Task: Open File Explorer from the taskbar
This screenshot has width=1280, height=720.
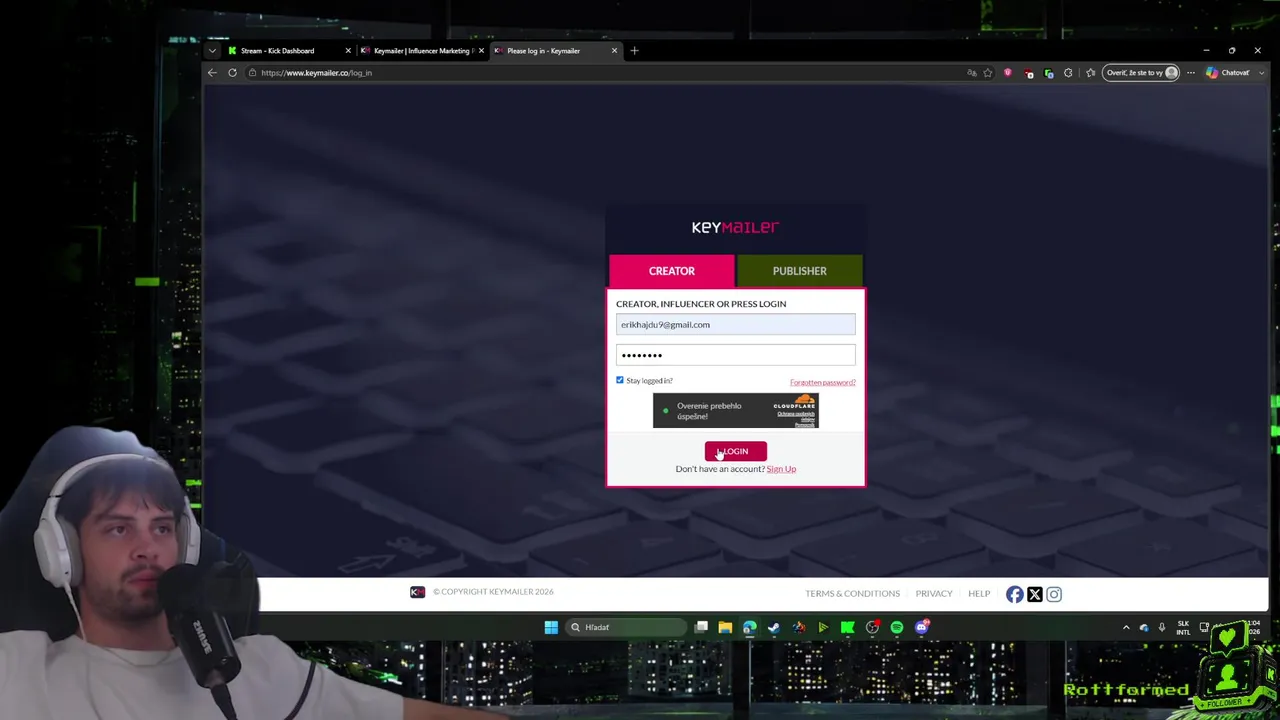Action: click(725, 628)
